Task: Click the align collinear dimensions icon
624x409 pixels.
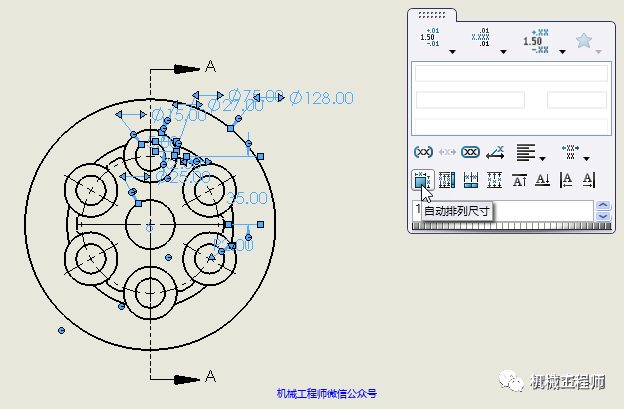Action: pos(471,180)
